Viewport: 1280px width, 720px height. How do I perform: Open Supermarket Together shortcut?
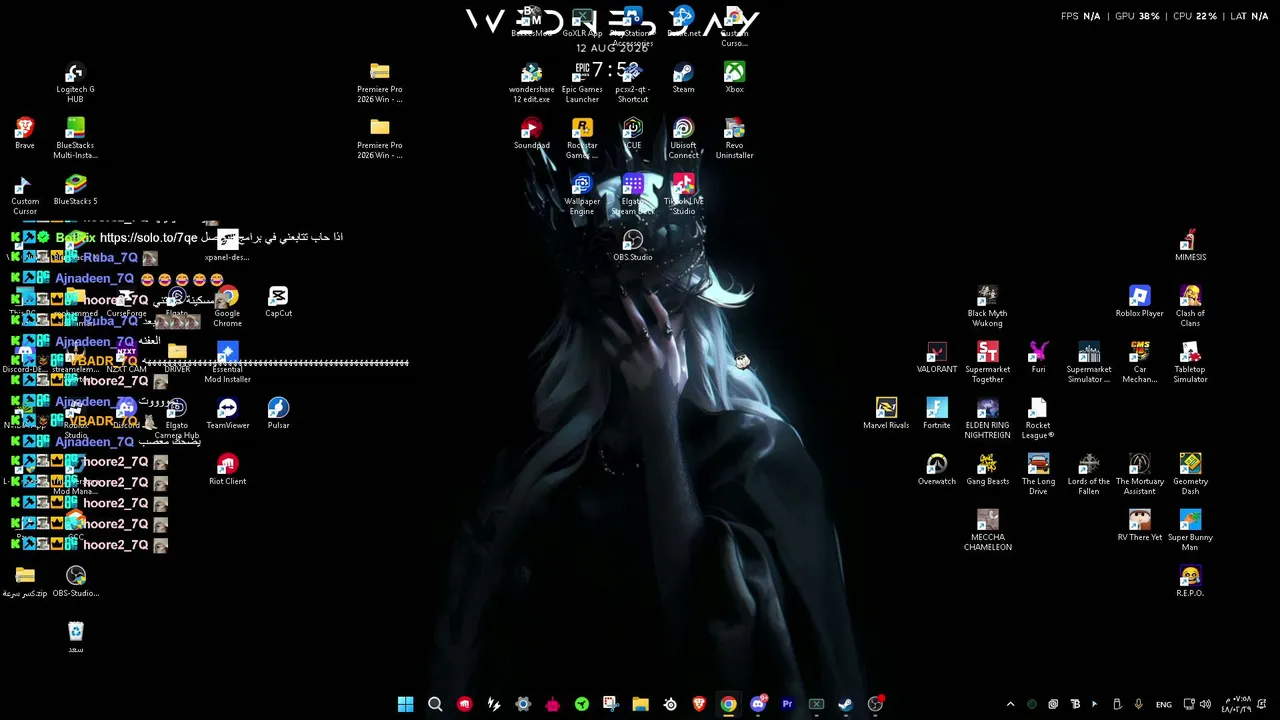(987, 363)
